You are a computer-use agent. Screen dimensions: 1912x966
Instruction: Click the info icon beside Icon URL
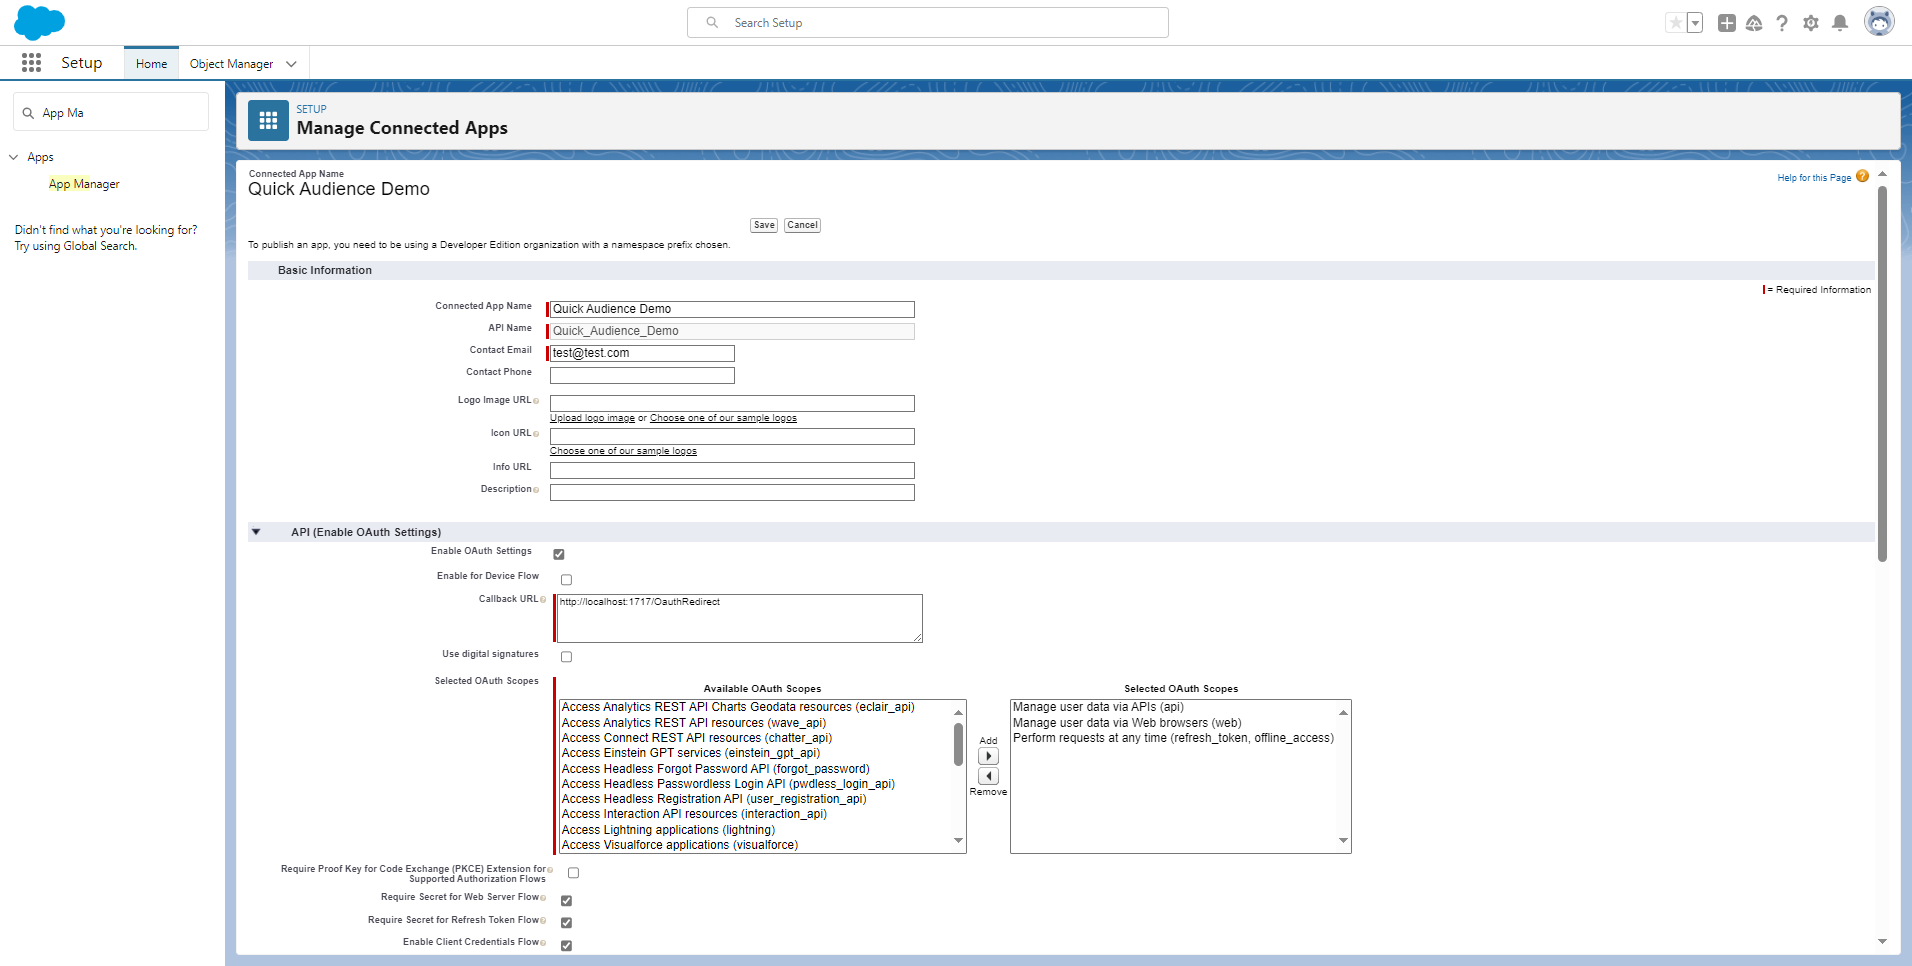(536, 434)
